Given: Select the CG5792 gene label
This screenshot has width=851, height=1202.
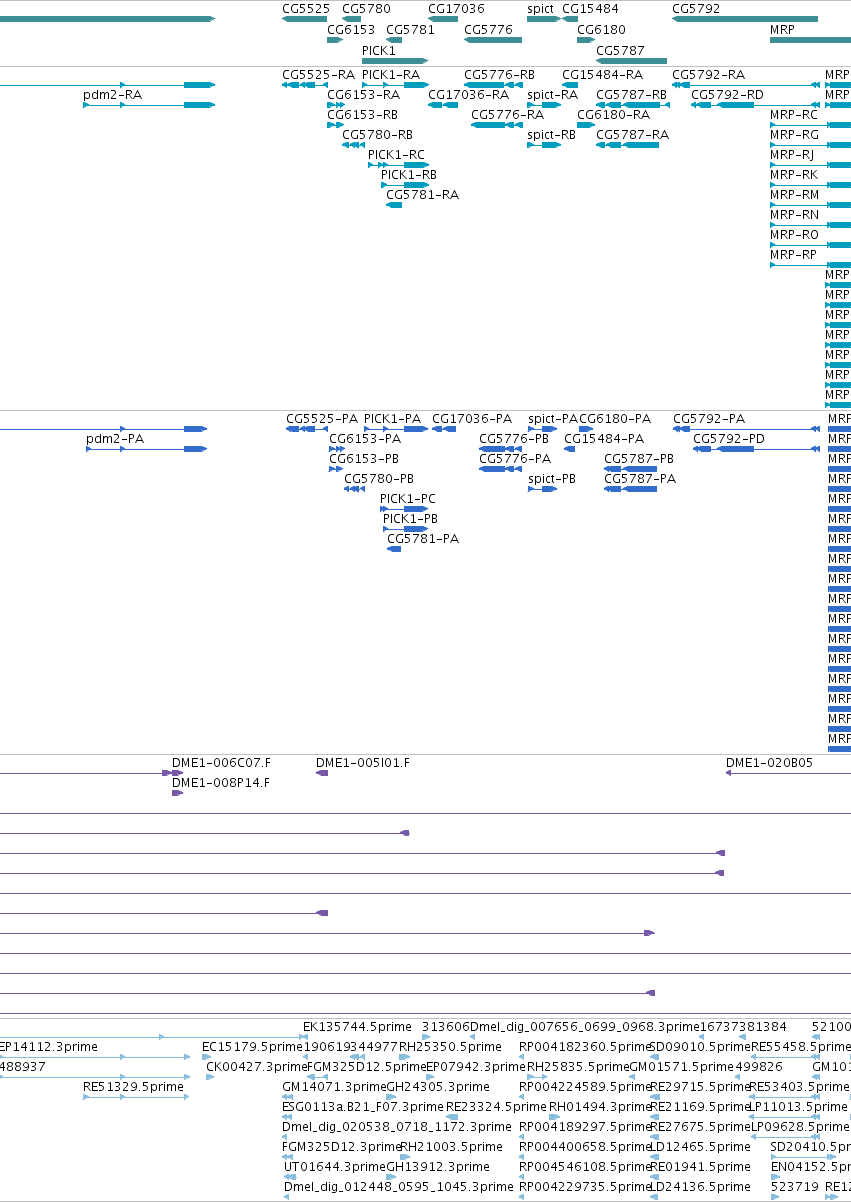Looking at the screenshot, I should pyautogui.click(x=696, y=9).
